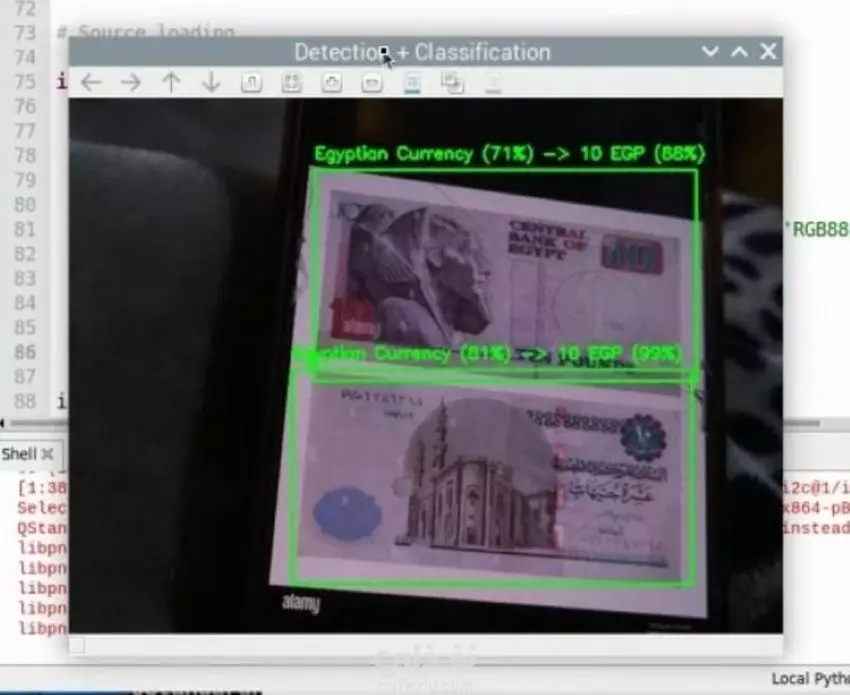Select the Shell tab in Thonny
Image resolution: width=850 pixels, height=695 pixels.
click(20, 454)
